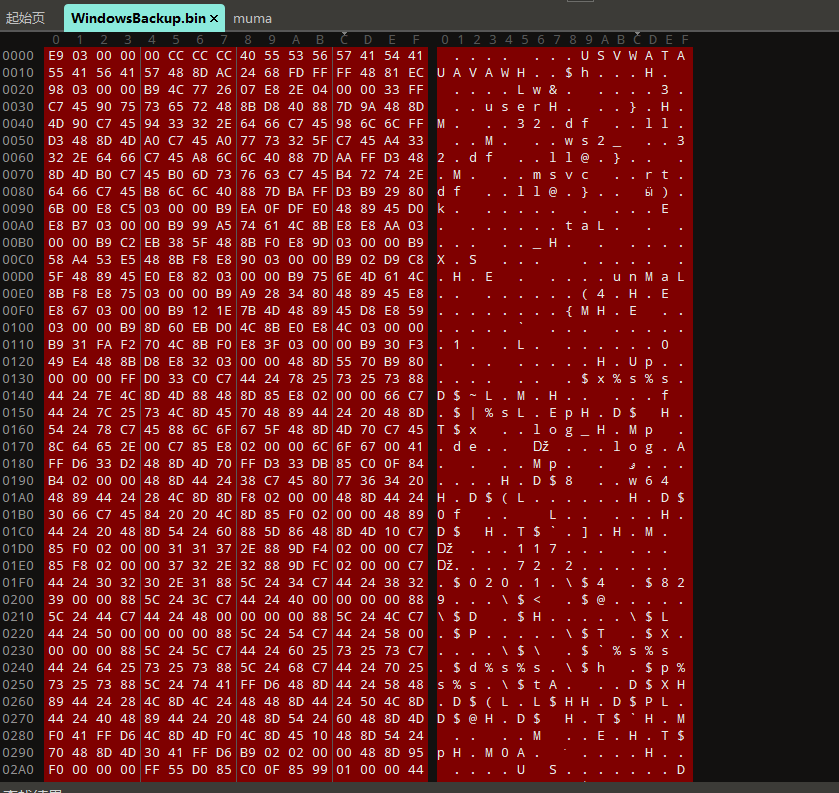Select byte 54 in row 0160
The height and width of the screenshot is (793, 839).
(x=56, y=430)
